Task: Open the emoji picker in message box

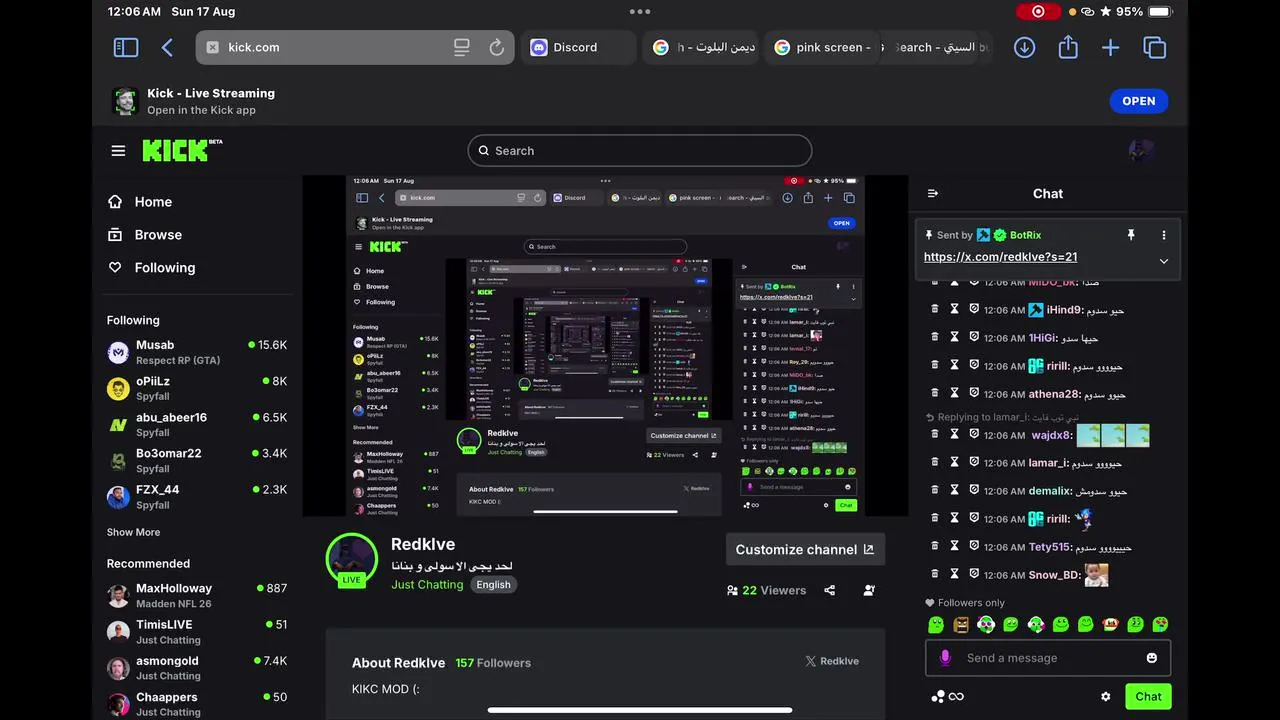Action: pyautogui.click(x=1152, y=658)
